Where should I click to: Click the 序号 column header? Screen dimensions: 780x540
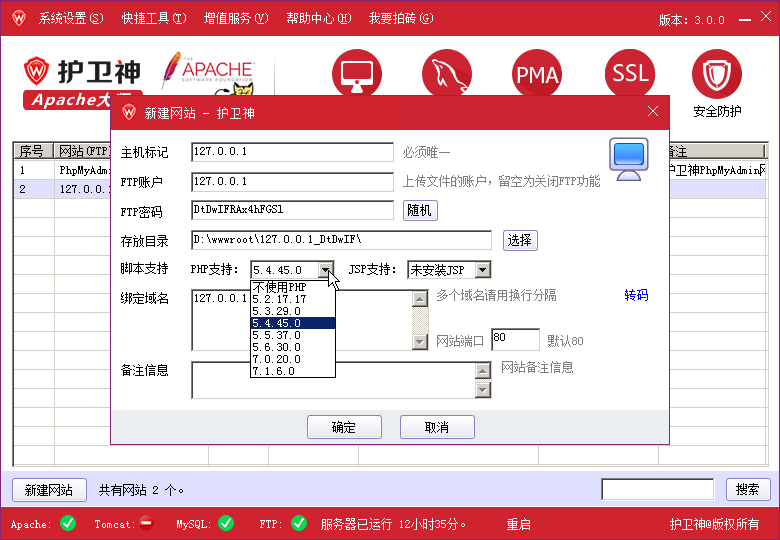point(33,151)
